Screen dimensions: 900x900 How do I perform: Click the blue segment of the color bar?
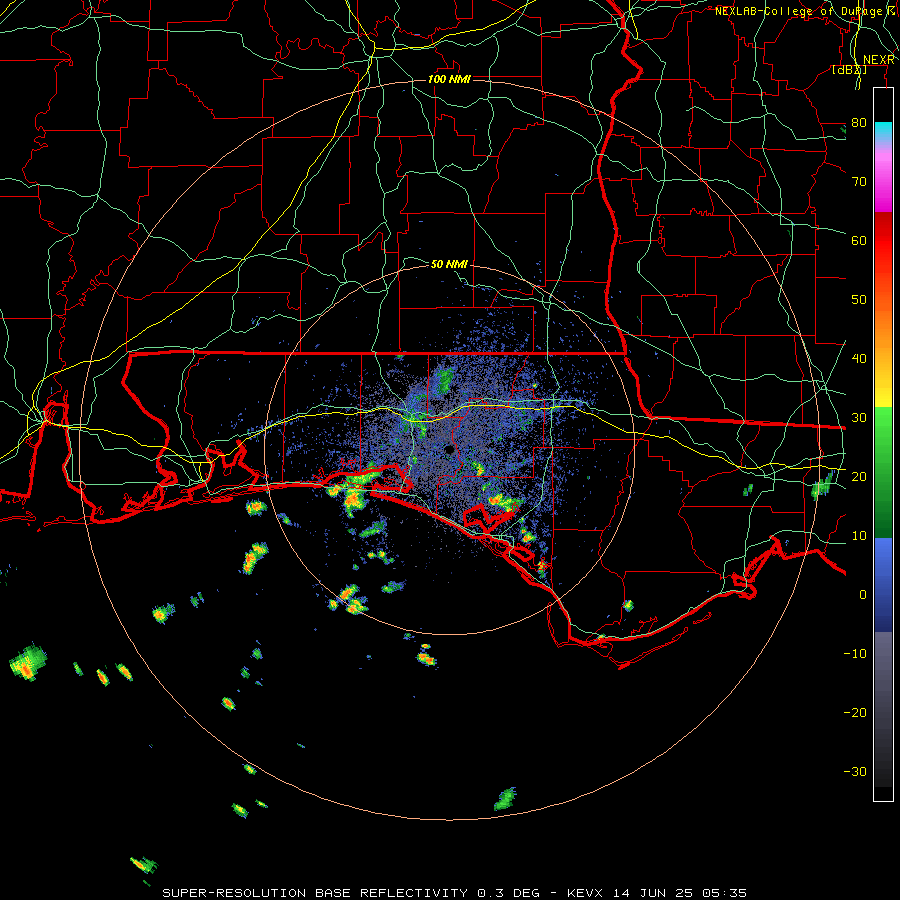883,585
